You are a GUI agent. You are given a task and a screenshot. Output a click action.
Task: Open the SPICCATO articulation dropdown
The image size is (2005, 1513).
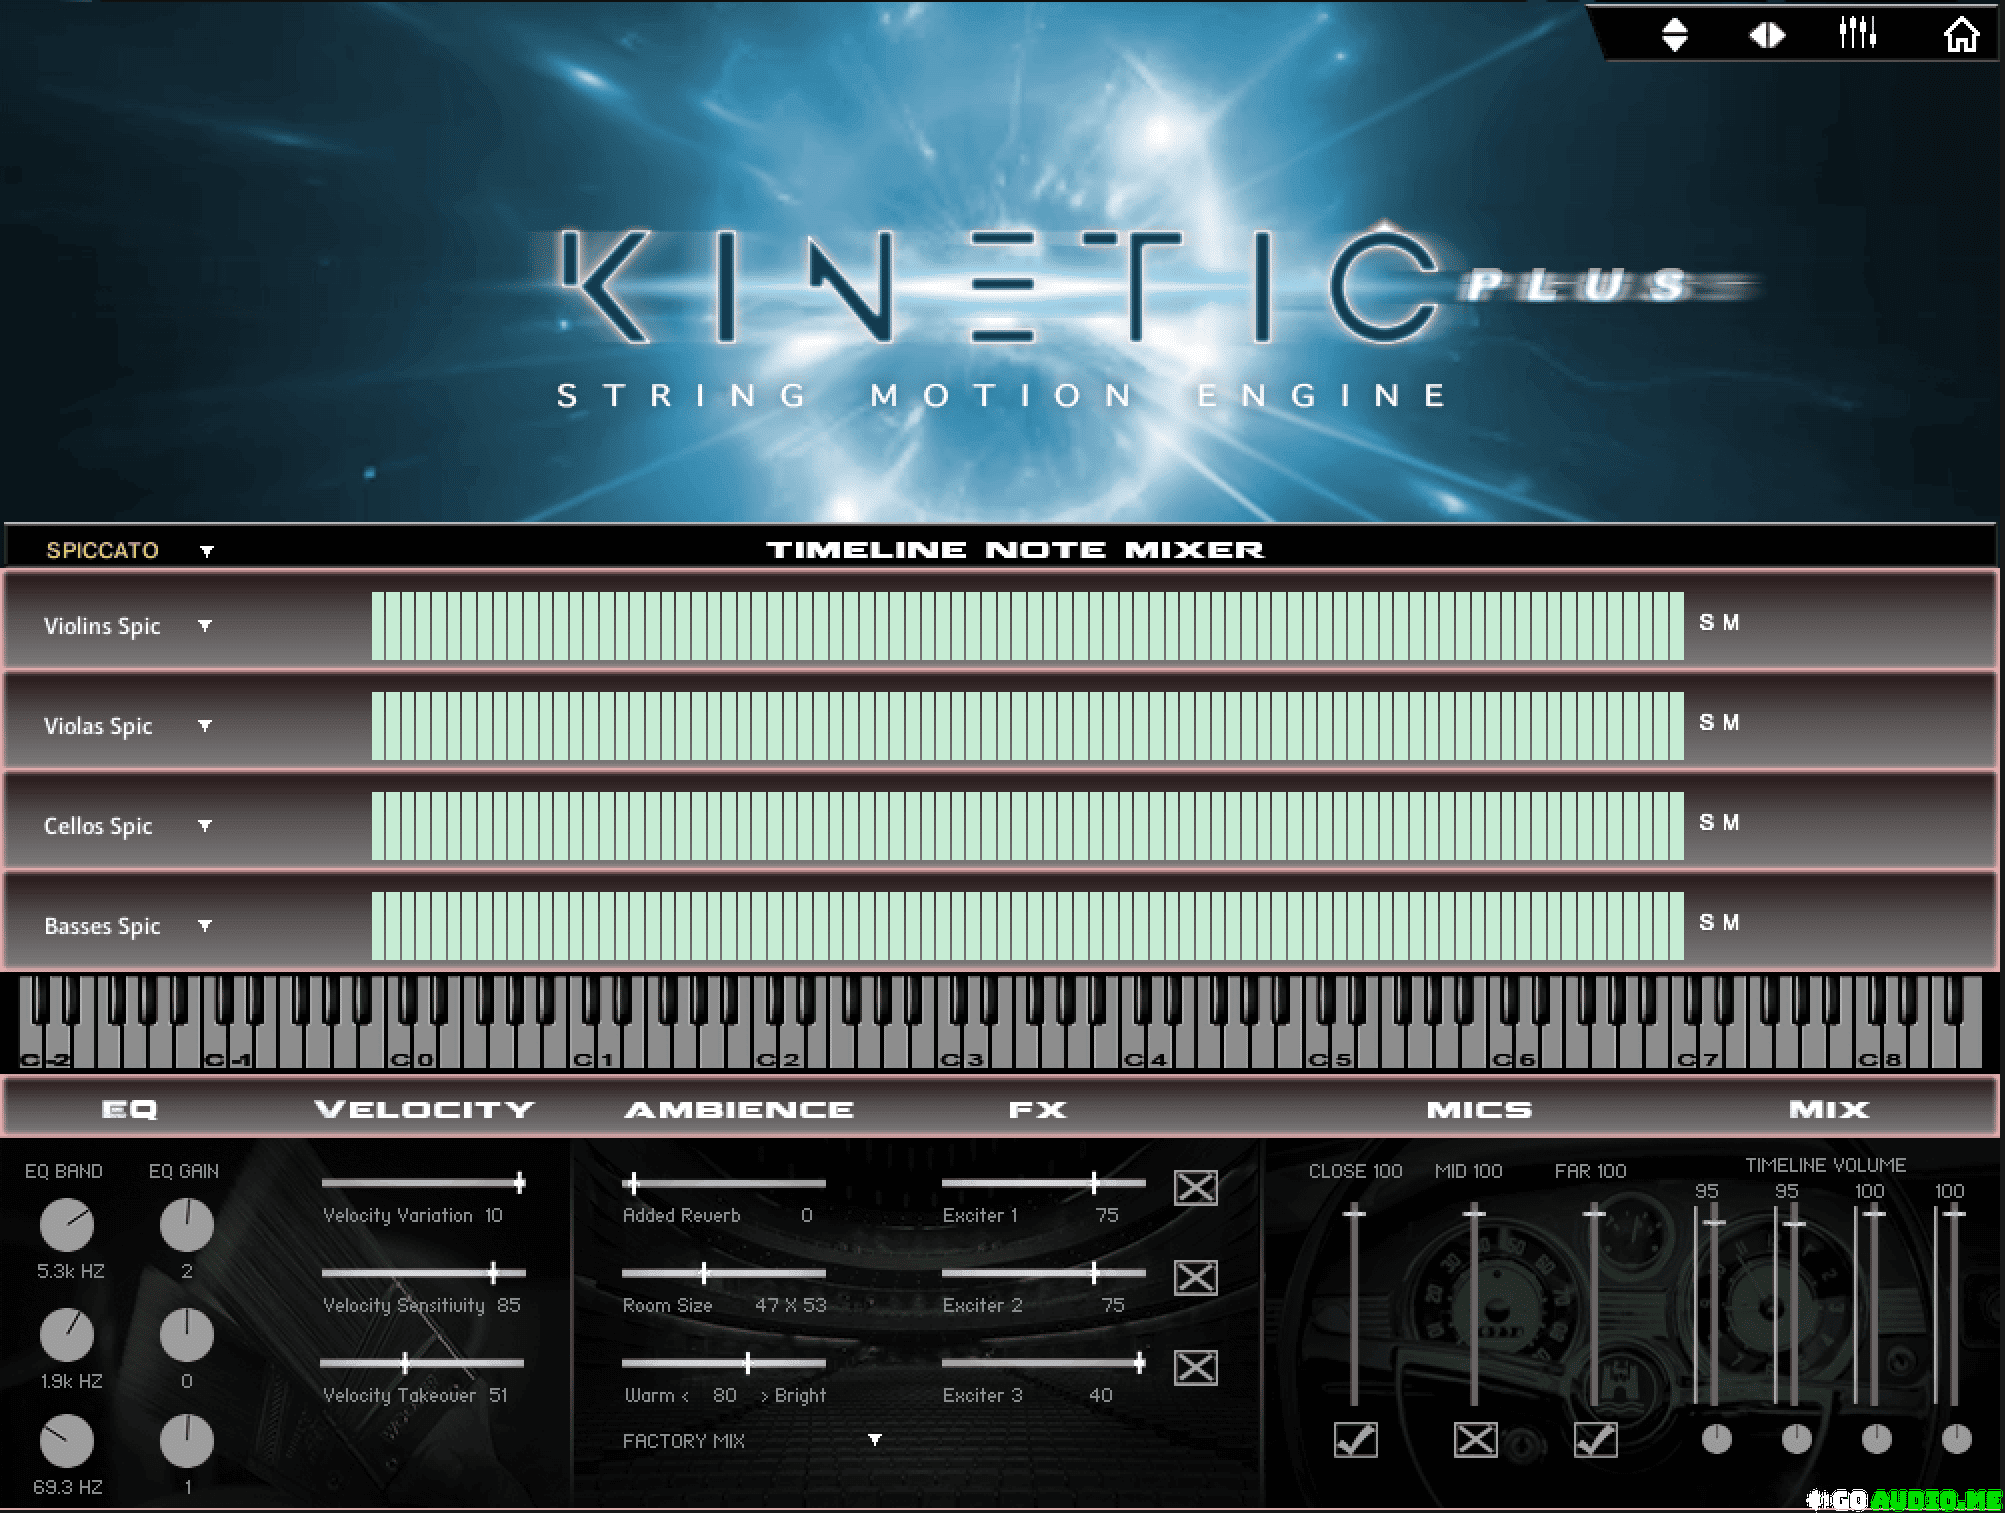coord(206,551)
